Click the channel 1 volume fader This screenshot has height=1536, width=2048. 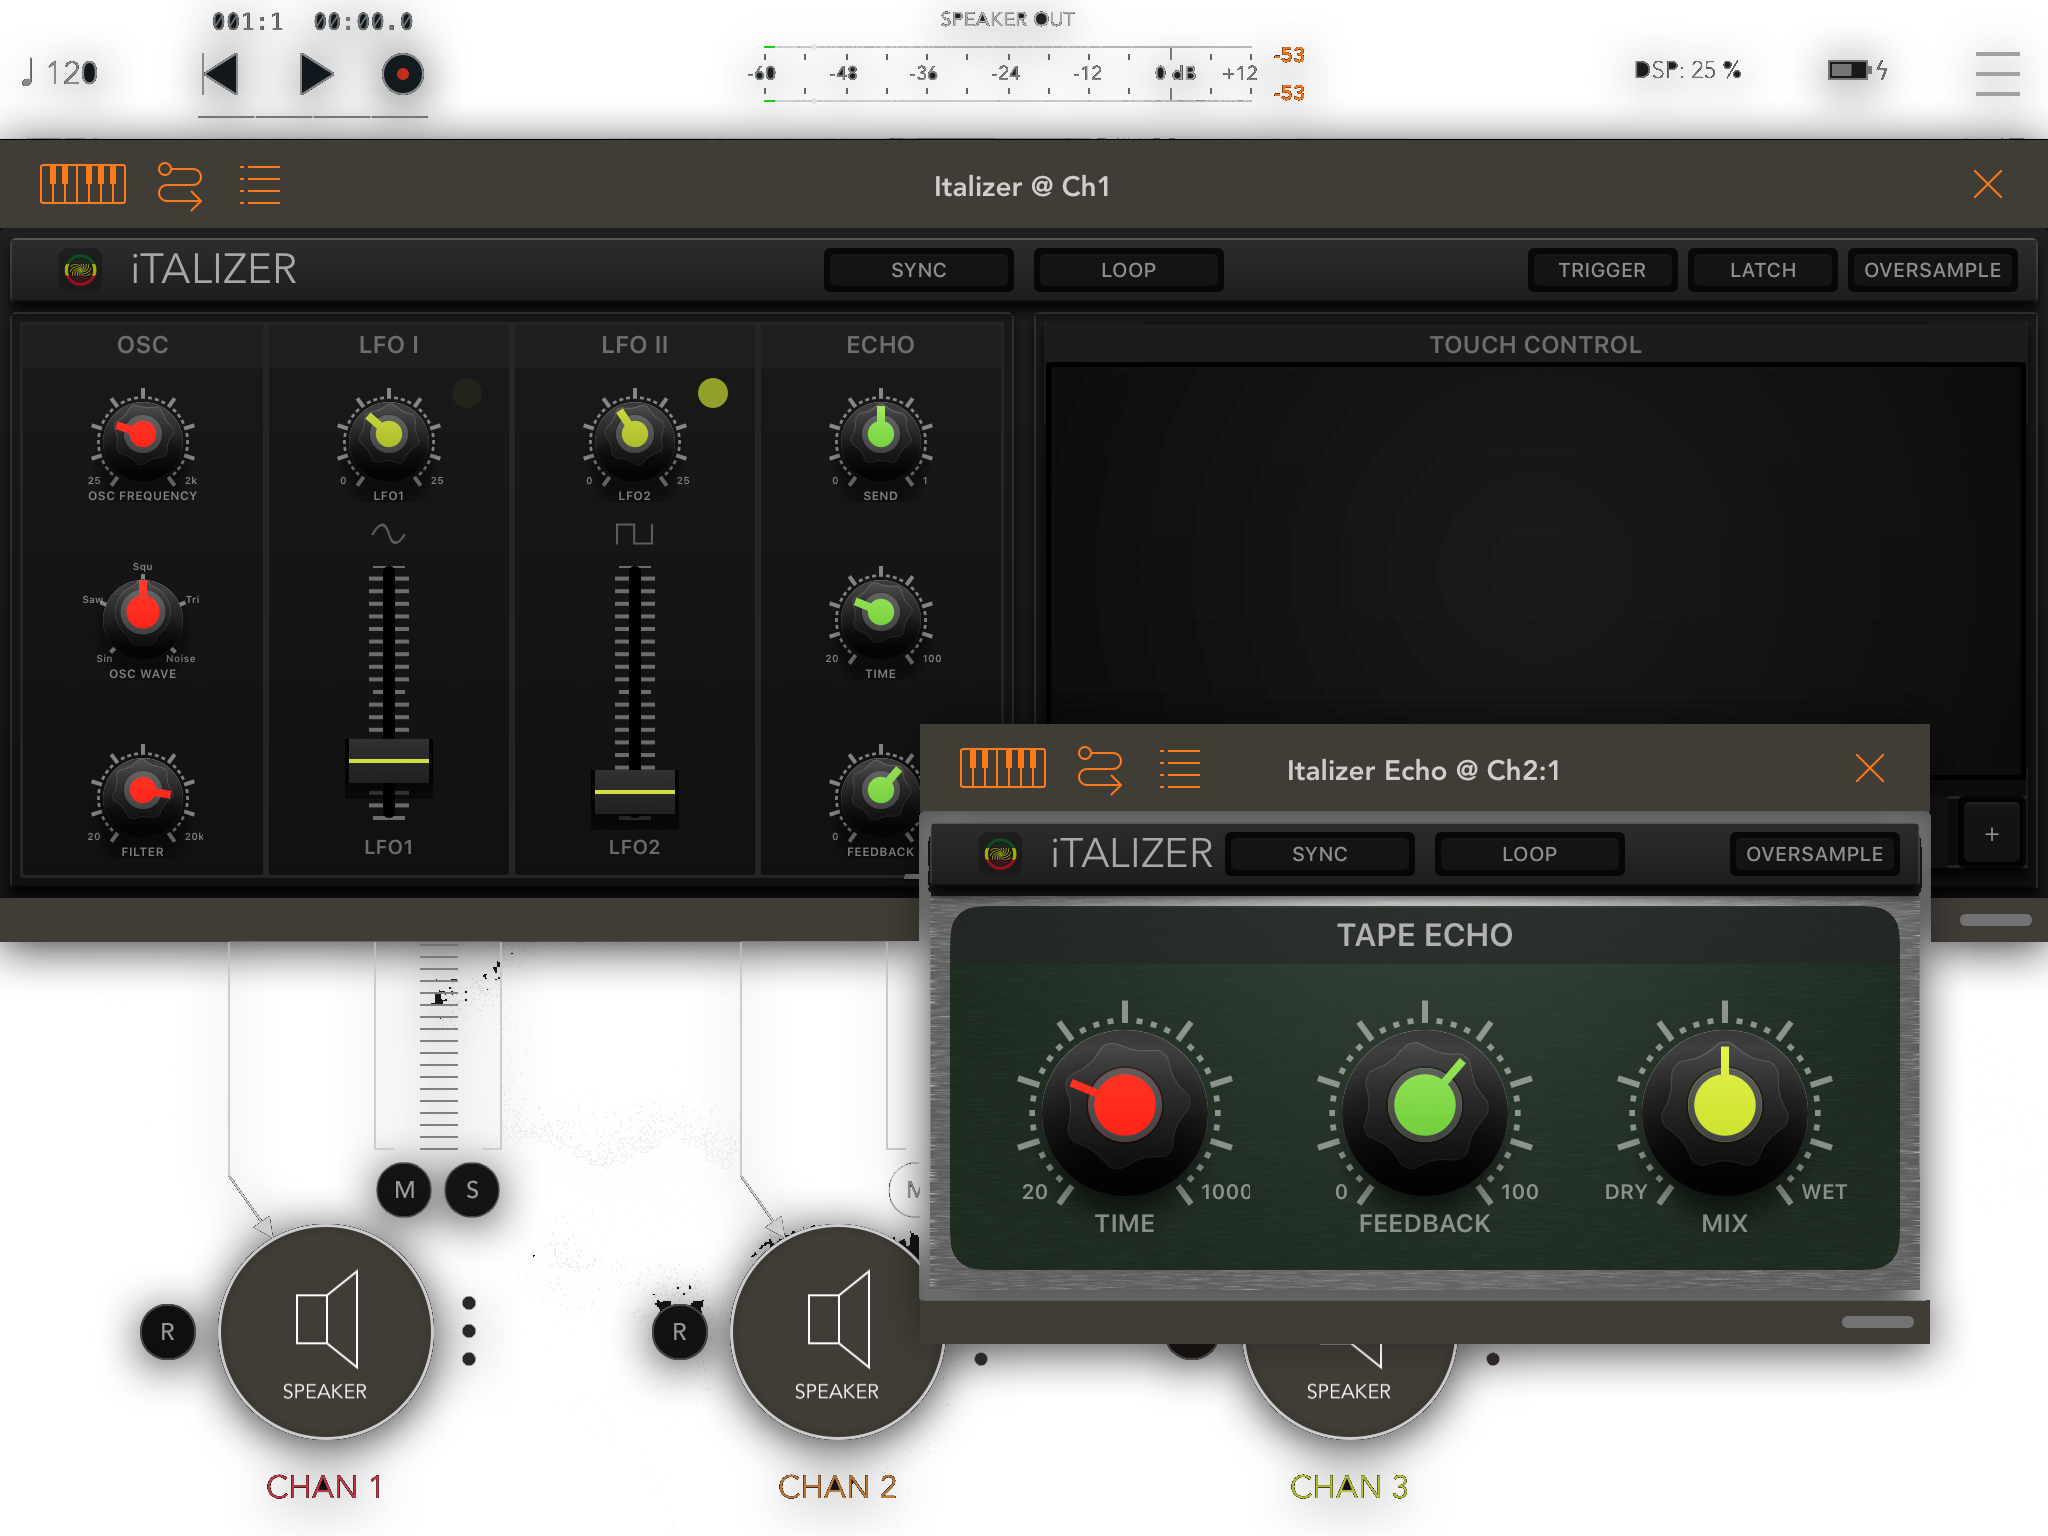[x=438, y=1045]
